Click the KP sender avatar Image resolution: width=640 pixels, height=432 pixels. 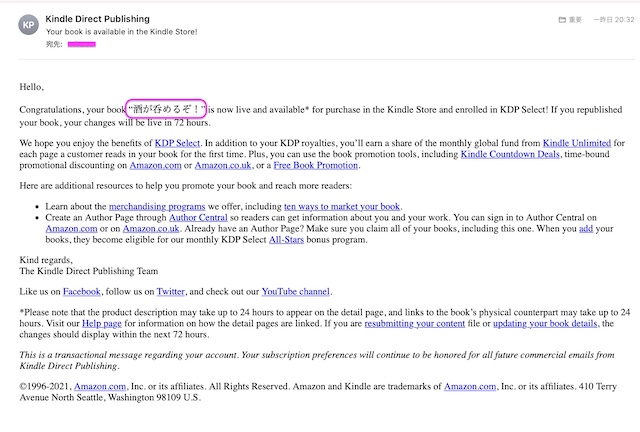(29, 24)
